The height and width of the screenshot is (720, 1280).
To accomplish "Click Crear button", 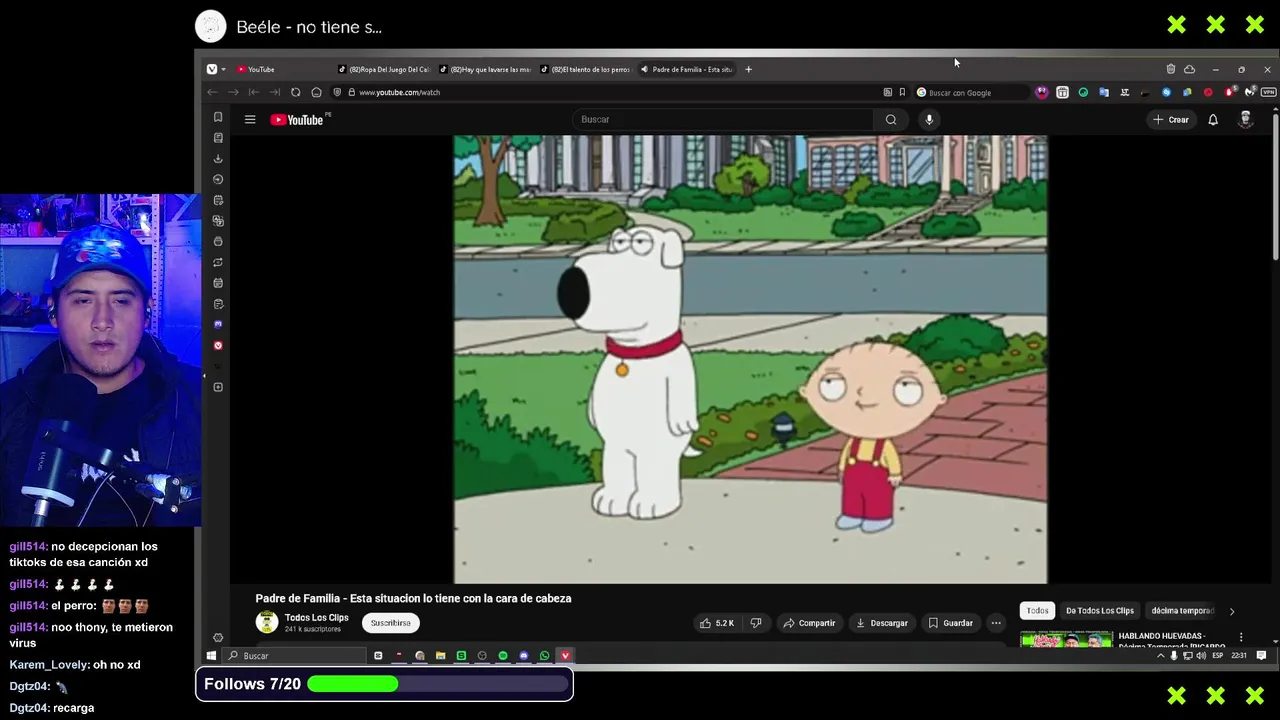I will (x=1170, y=119).
